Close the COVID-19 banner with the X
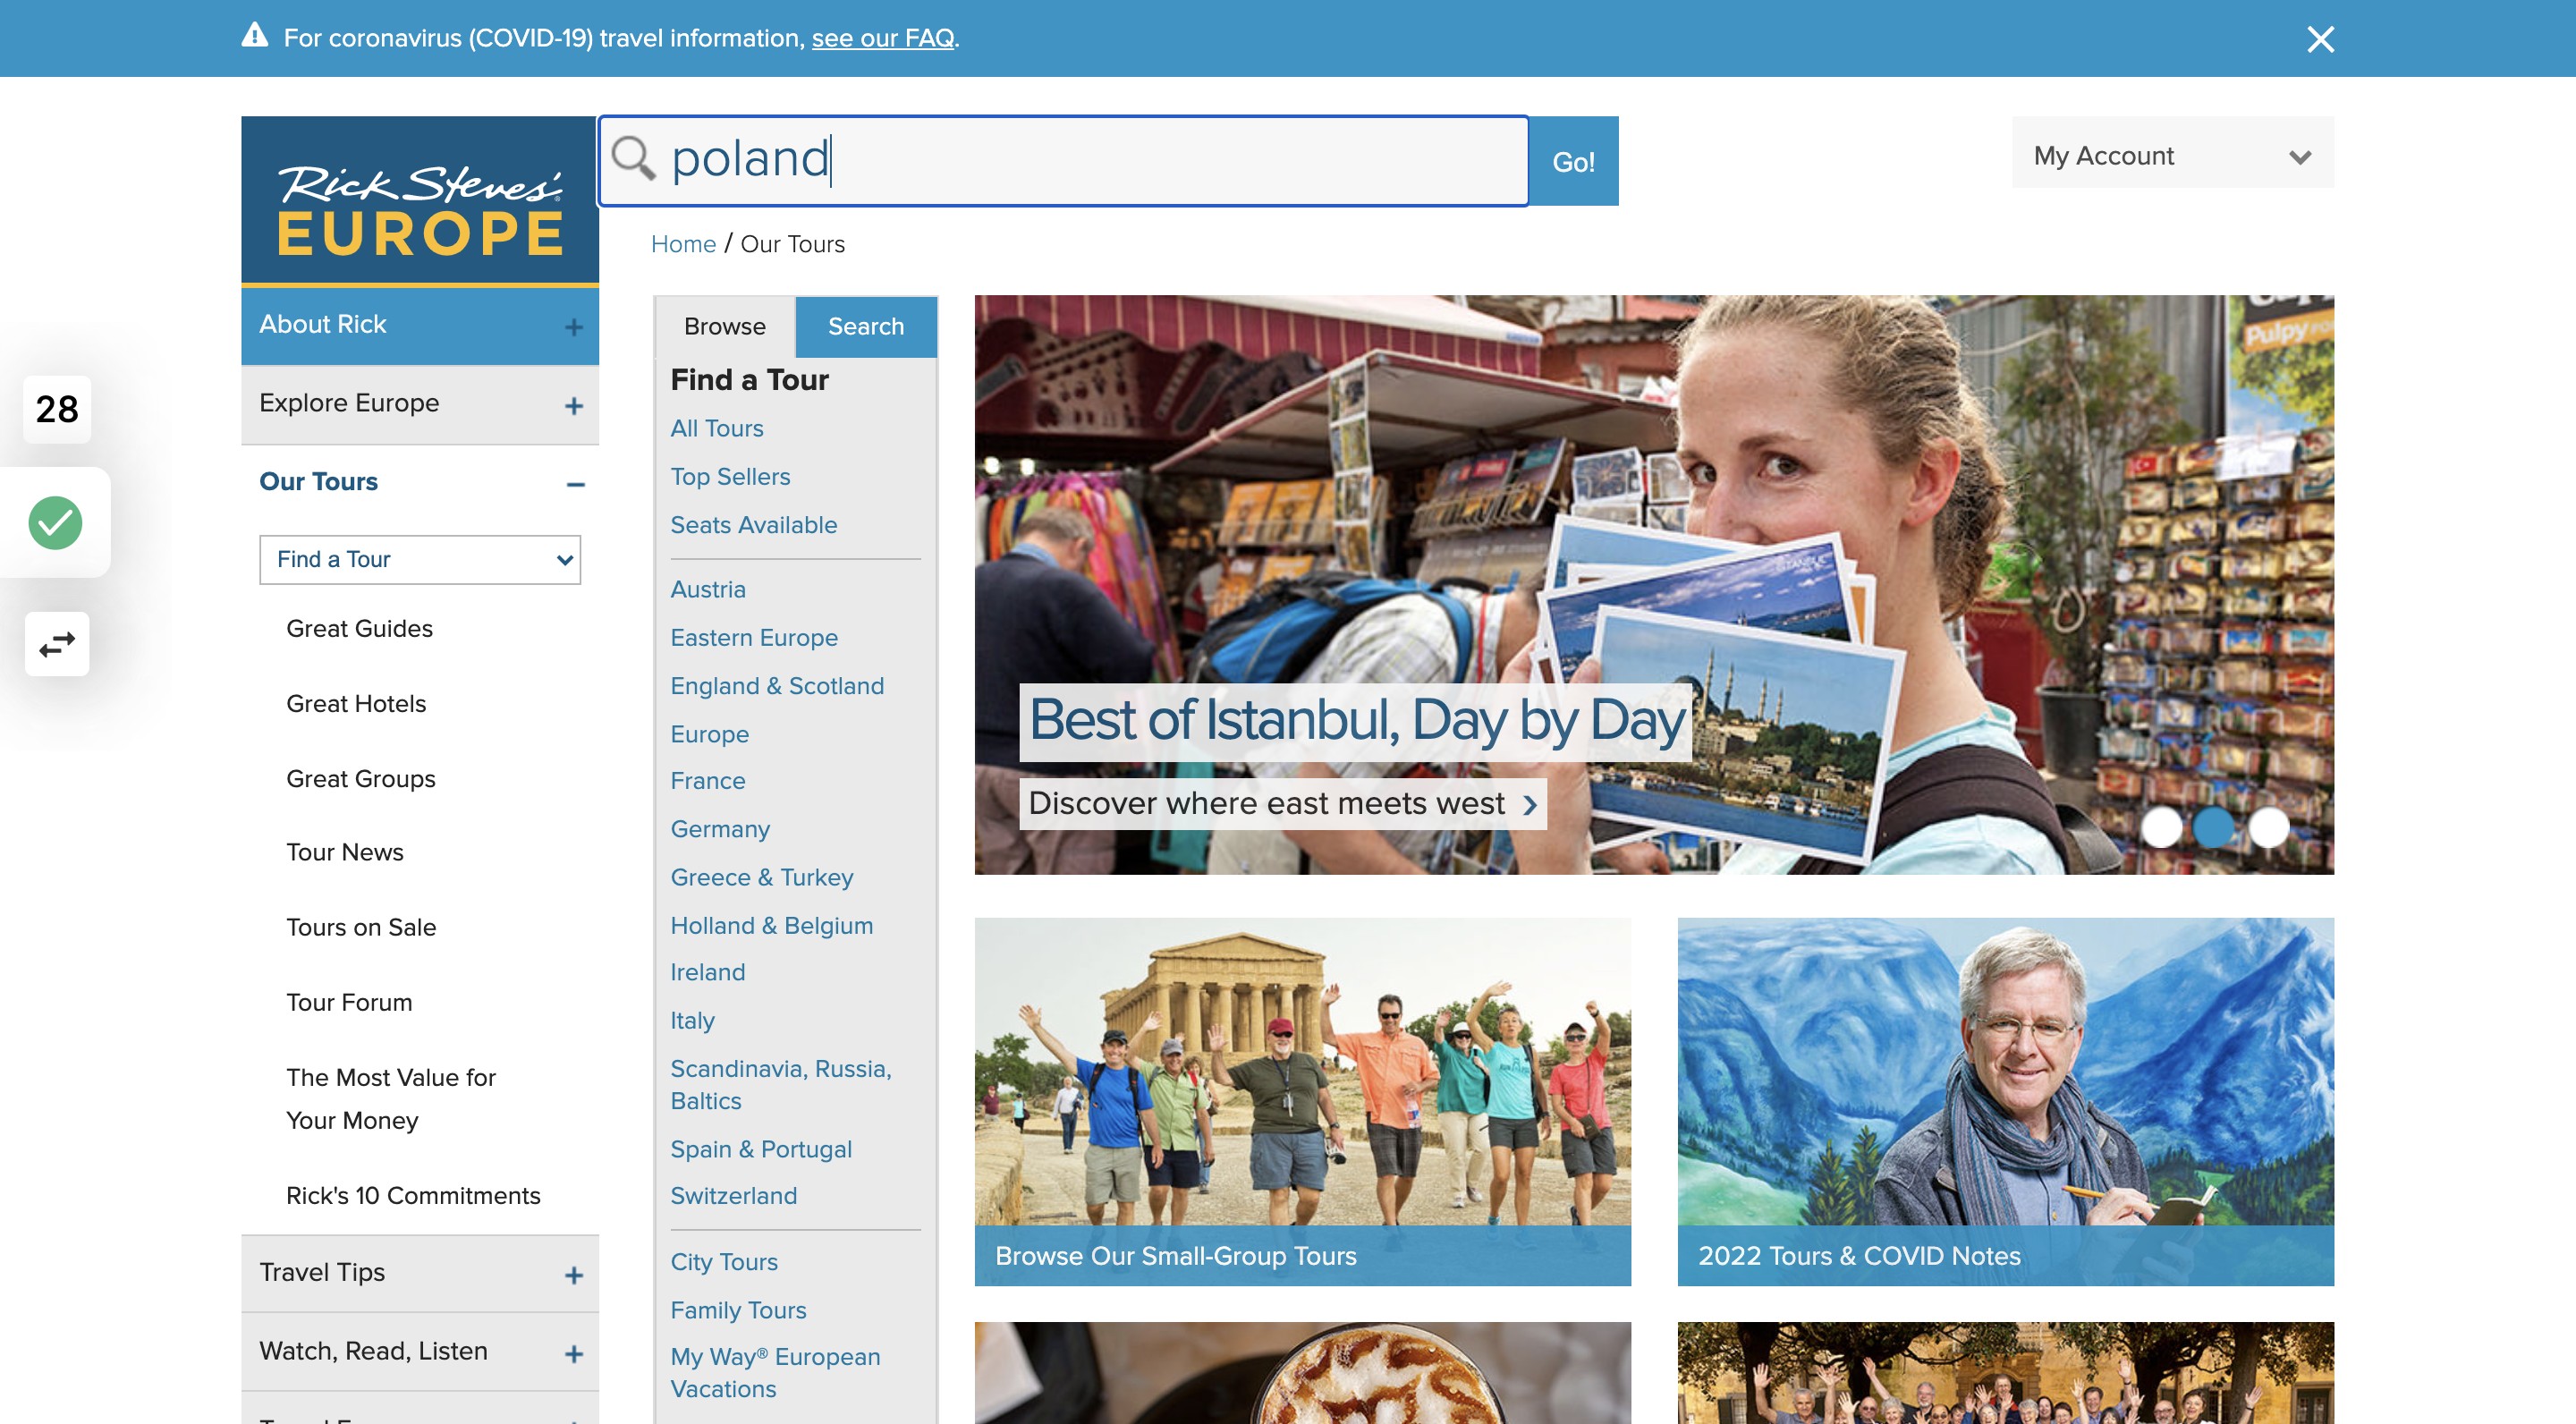 [x=2320, y=39]
